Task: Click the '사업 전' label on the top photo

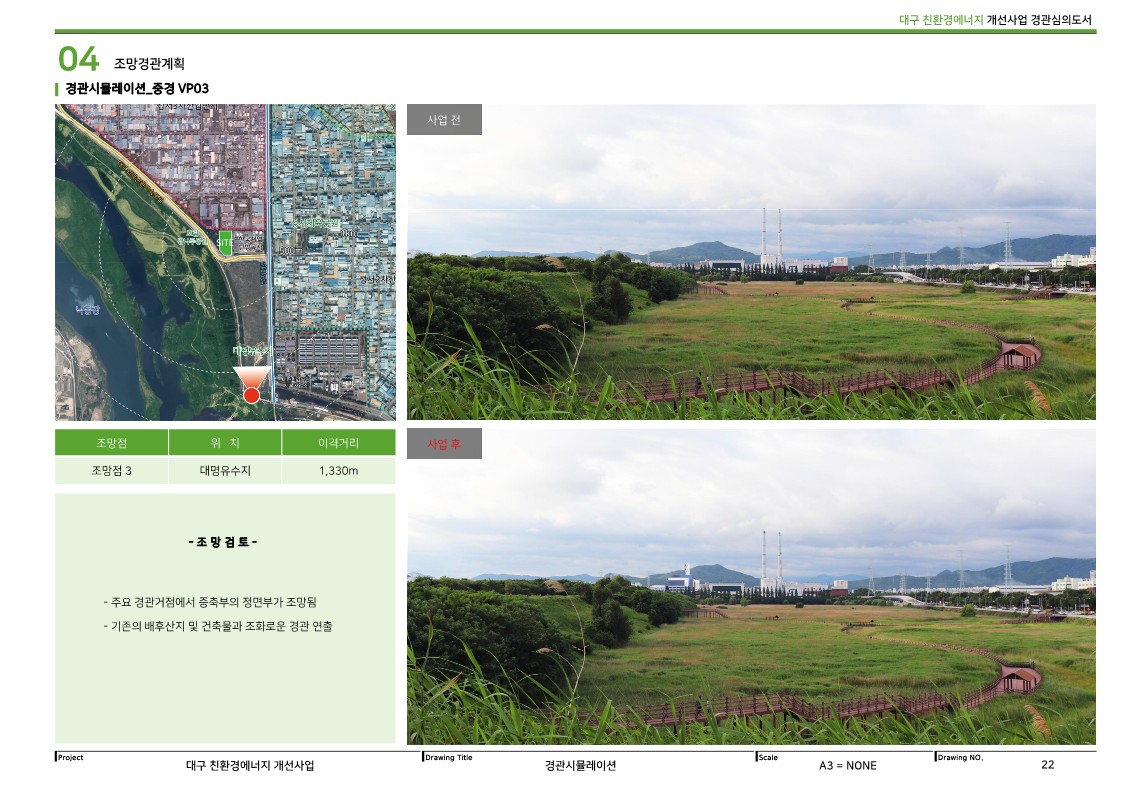Action: [x=444, y=119]
